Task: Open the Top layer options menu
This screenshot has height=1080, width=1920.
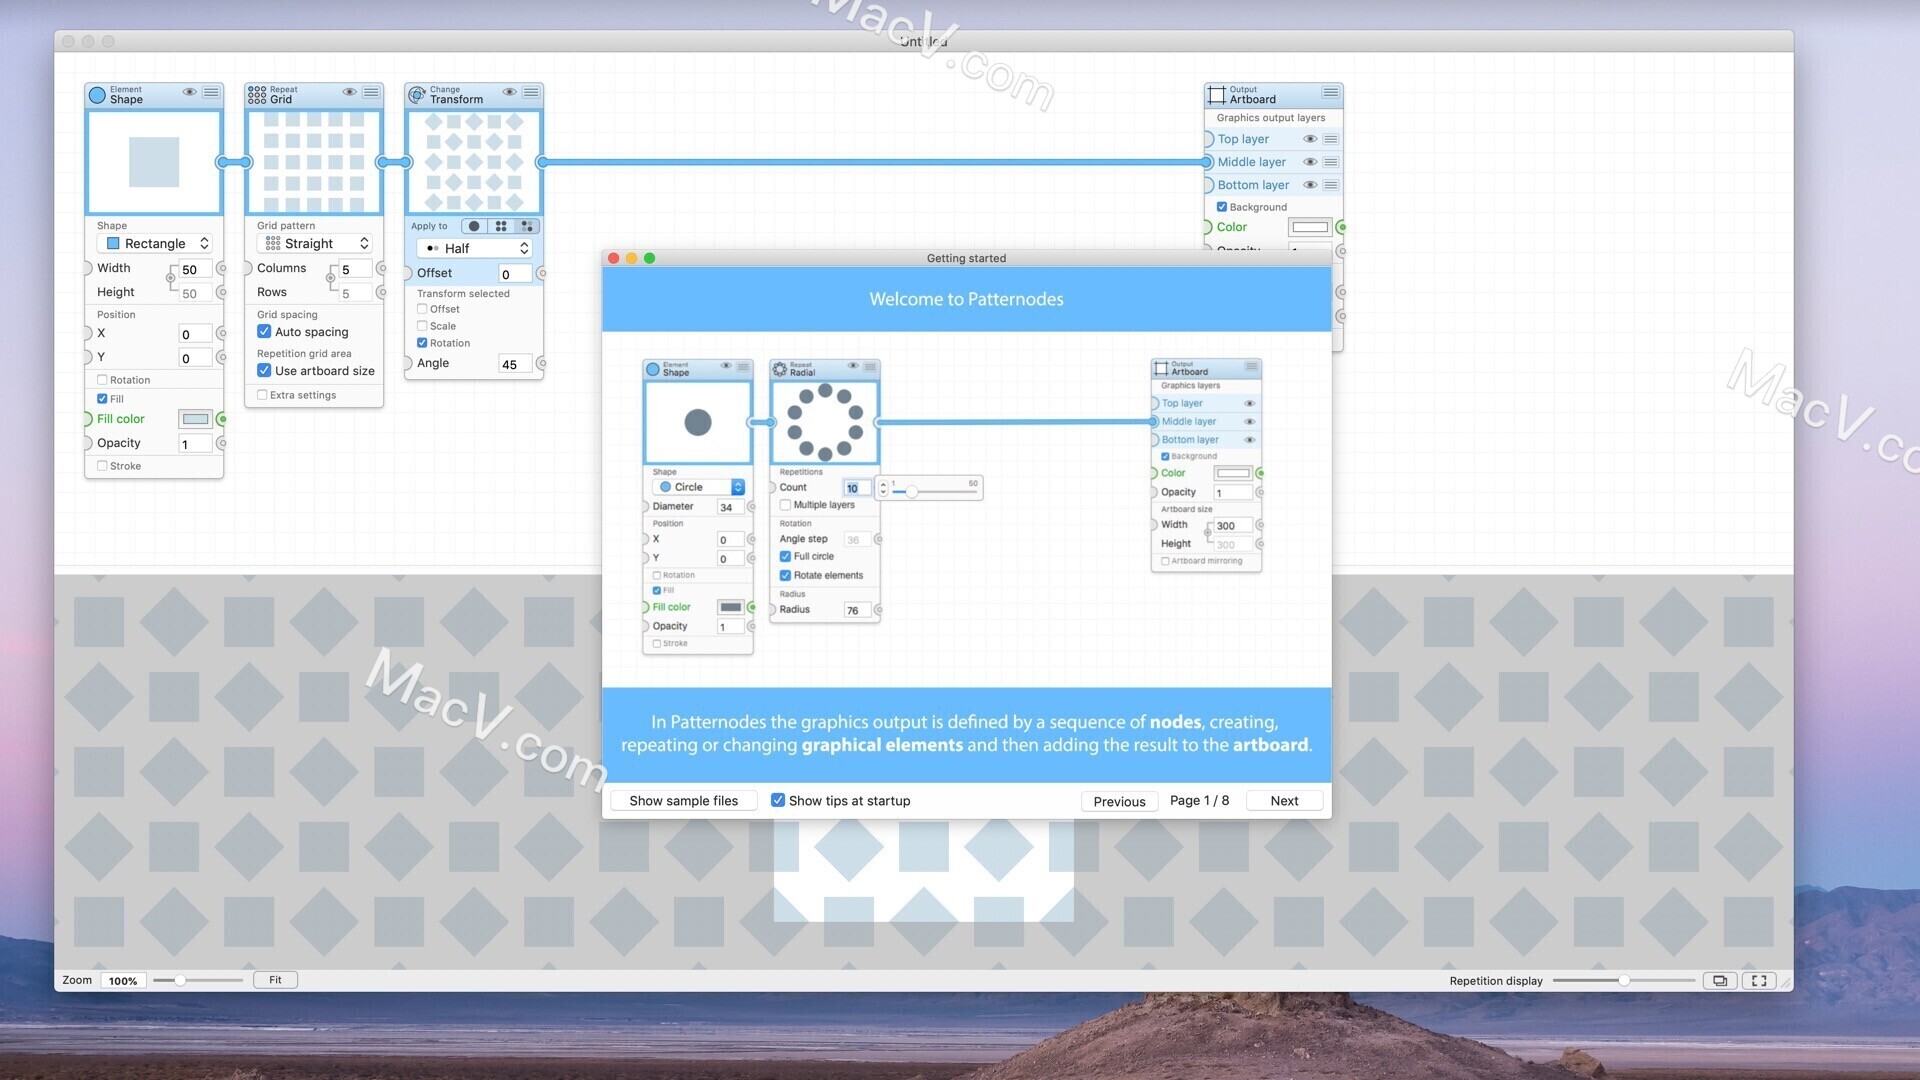Action: (1331, 139)
